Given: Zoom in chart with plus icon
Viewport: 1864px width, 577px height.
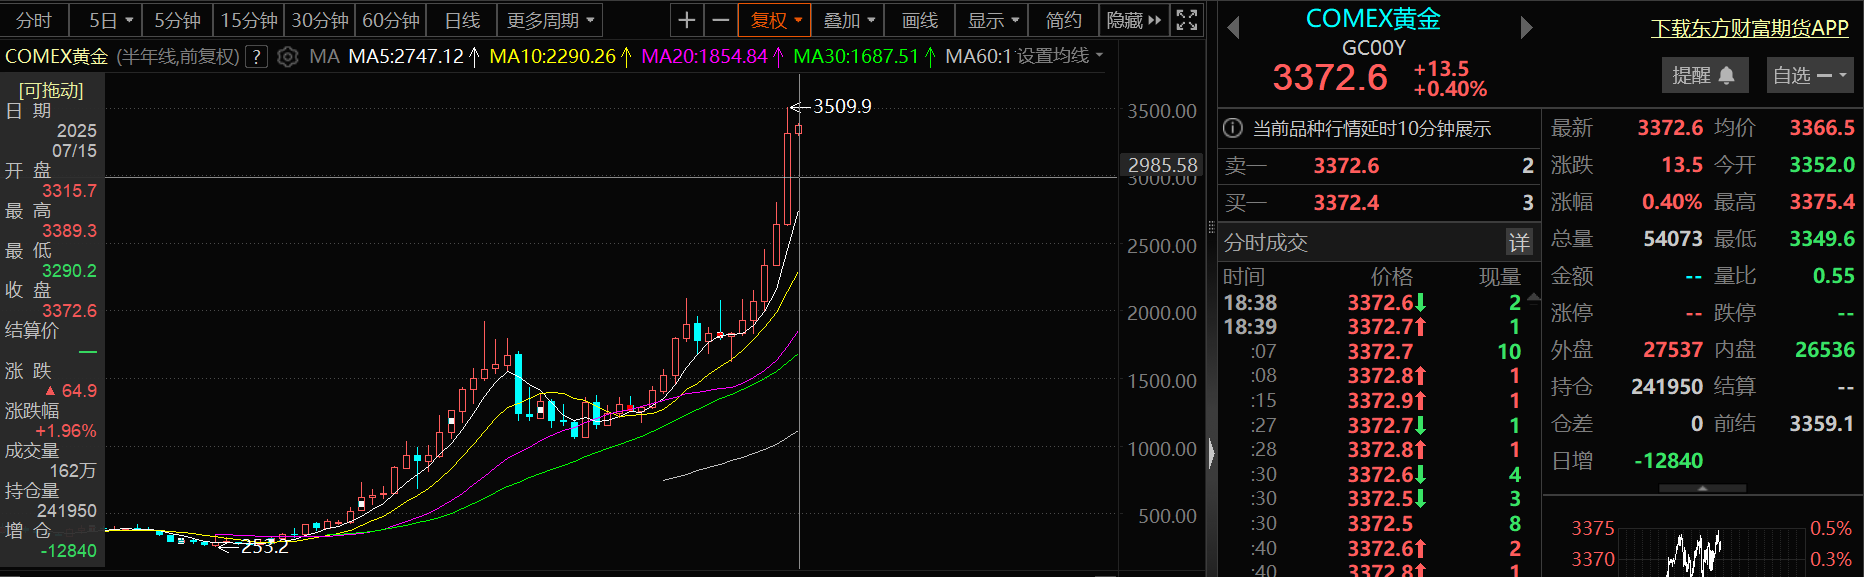Looking at the screenshot, I should (686, 20).
